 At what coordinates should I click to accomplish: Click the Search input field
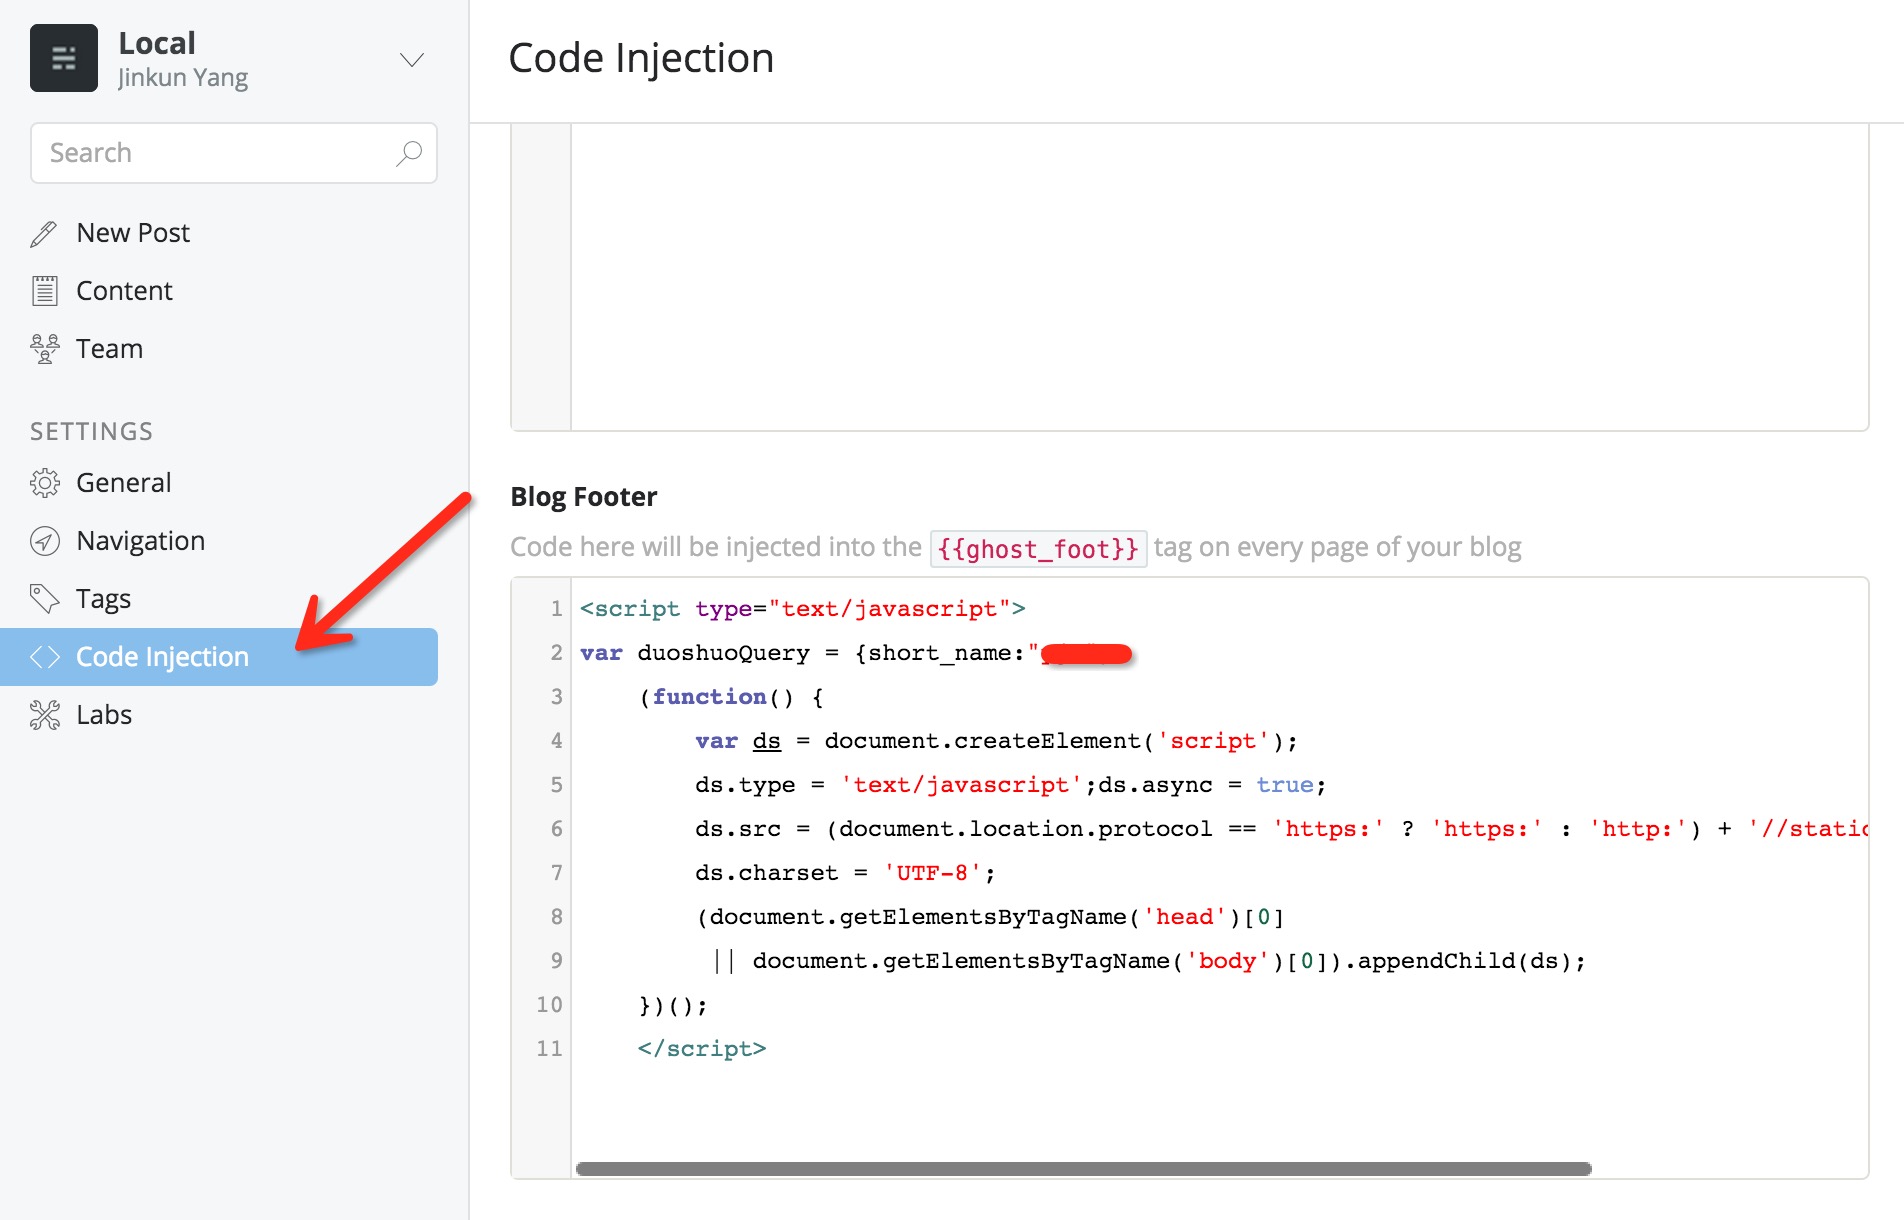[233, 153]
